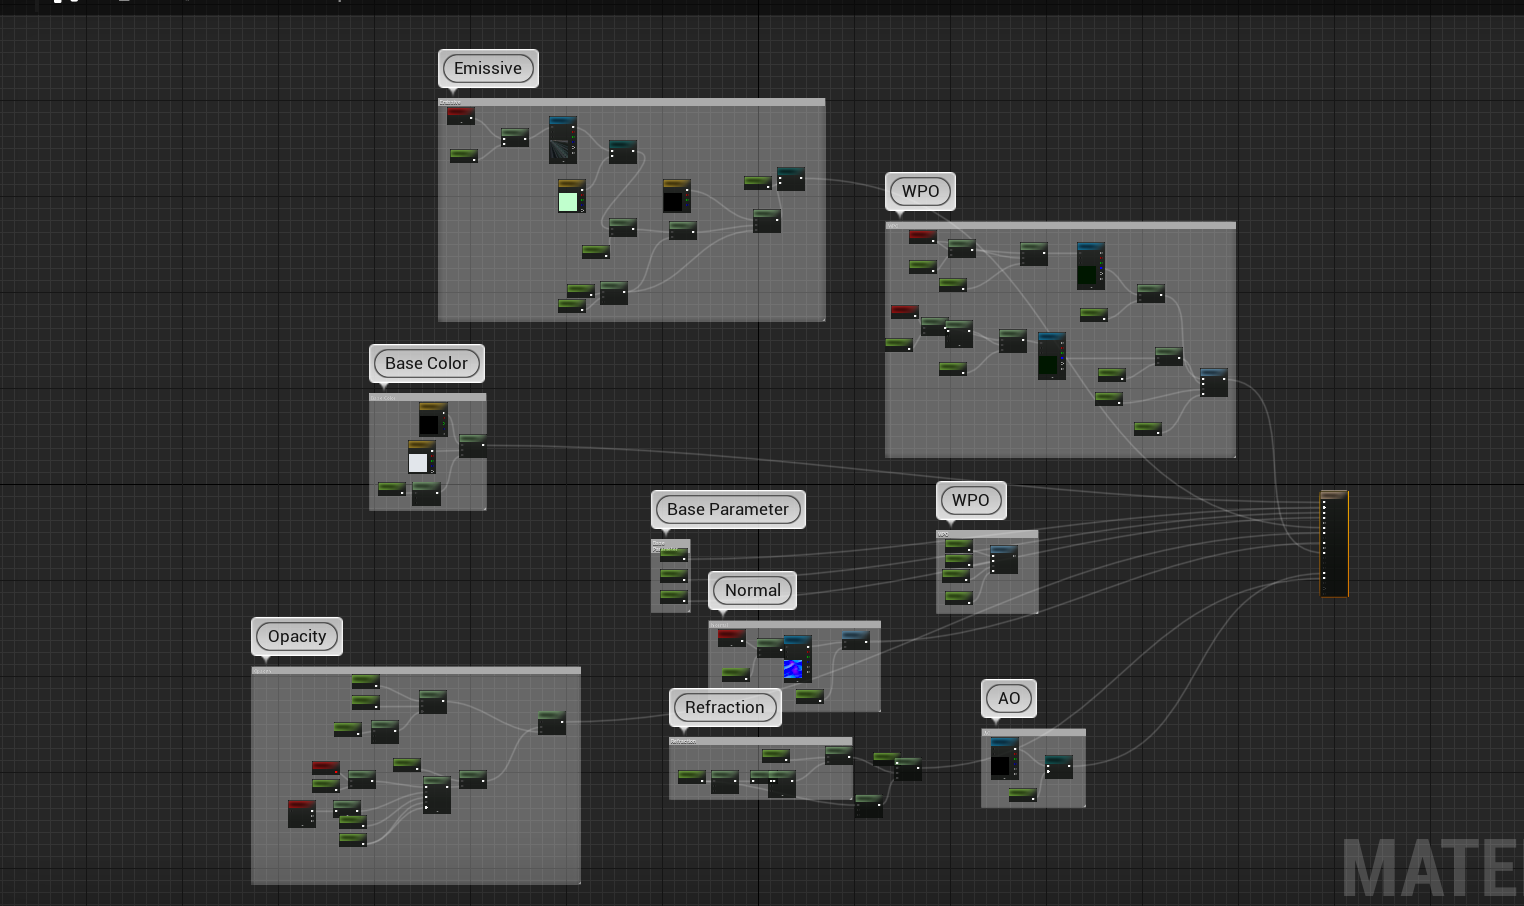1524x906 pixels.
Task: Select the Opacity comment bubble
Action: pos(297,636)
